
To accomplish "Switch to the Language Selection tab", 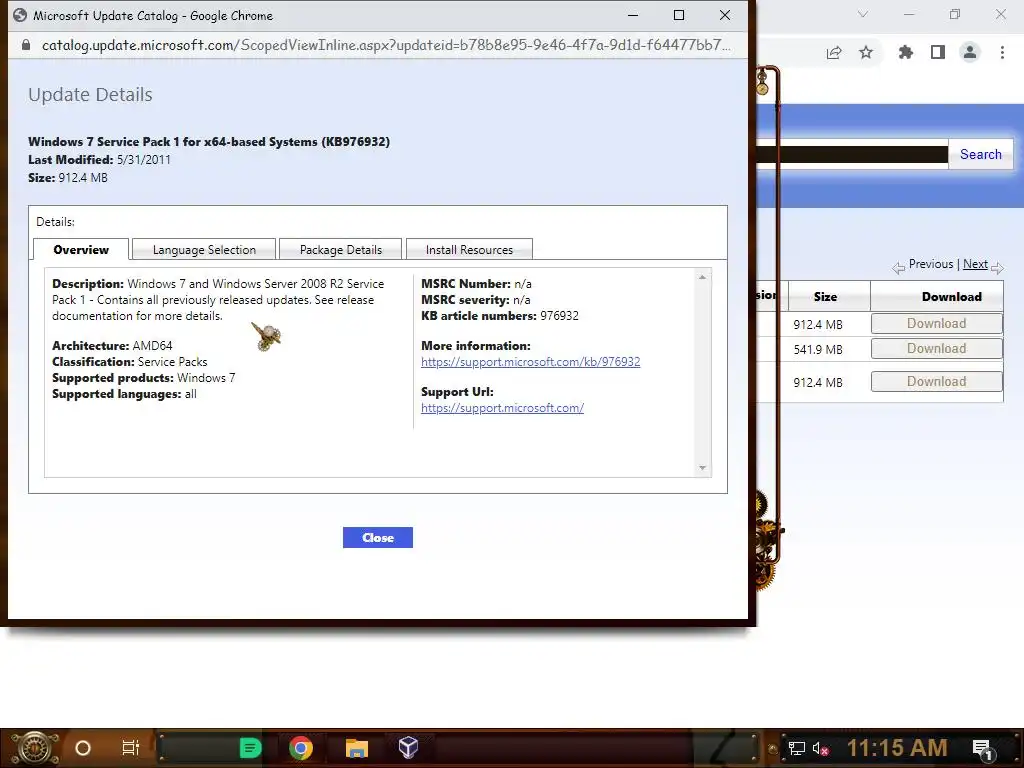I will [x=204, y=249].
